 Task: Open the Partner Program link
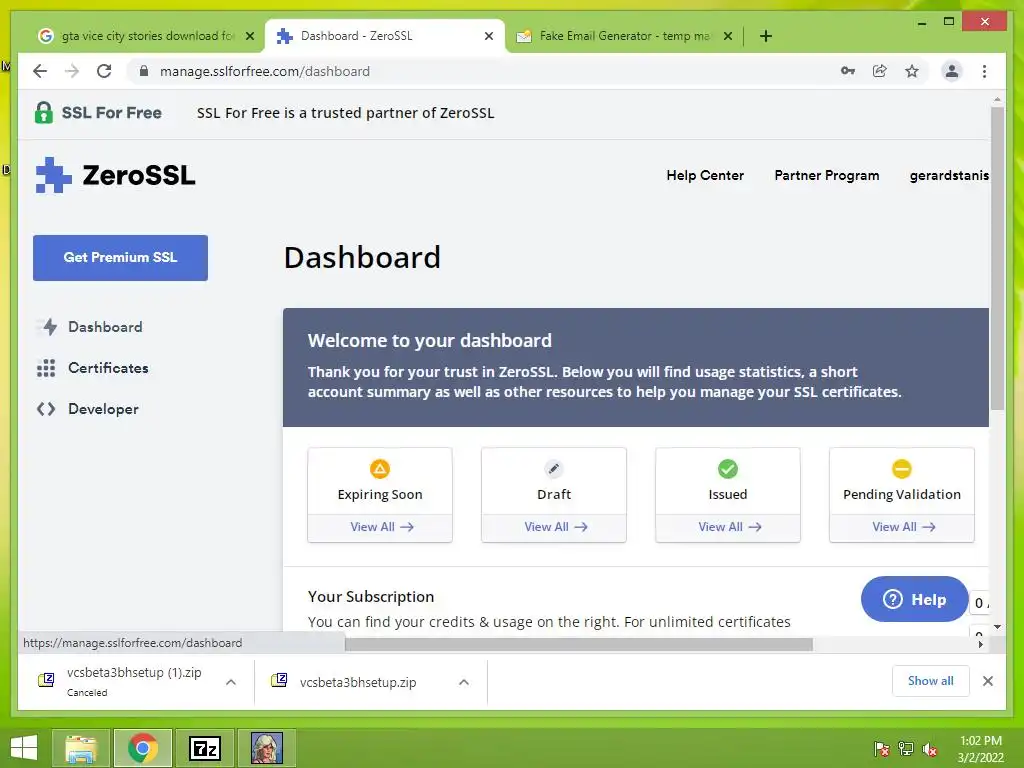(x=826, y=175)
